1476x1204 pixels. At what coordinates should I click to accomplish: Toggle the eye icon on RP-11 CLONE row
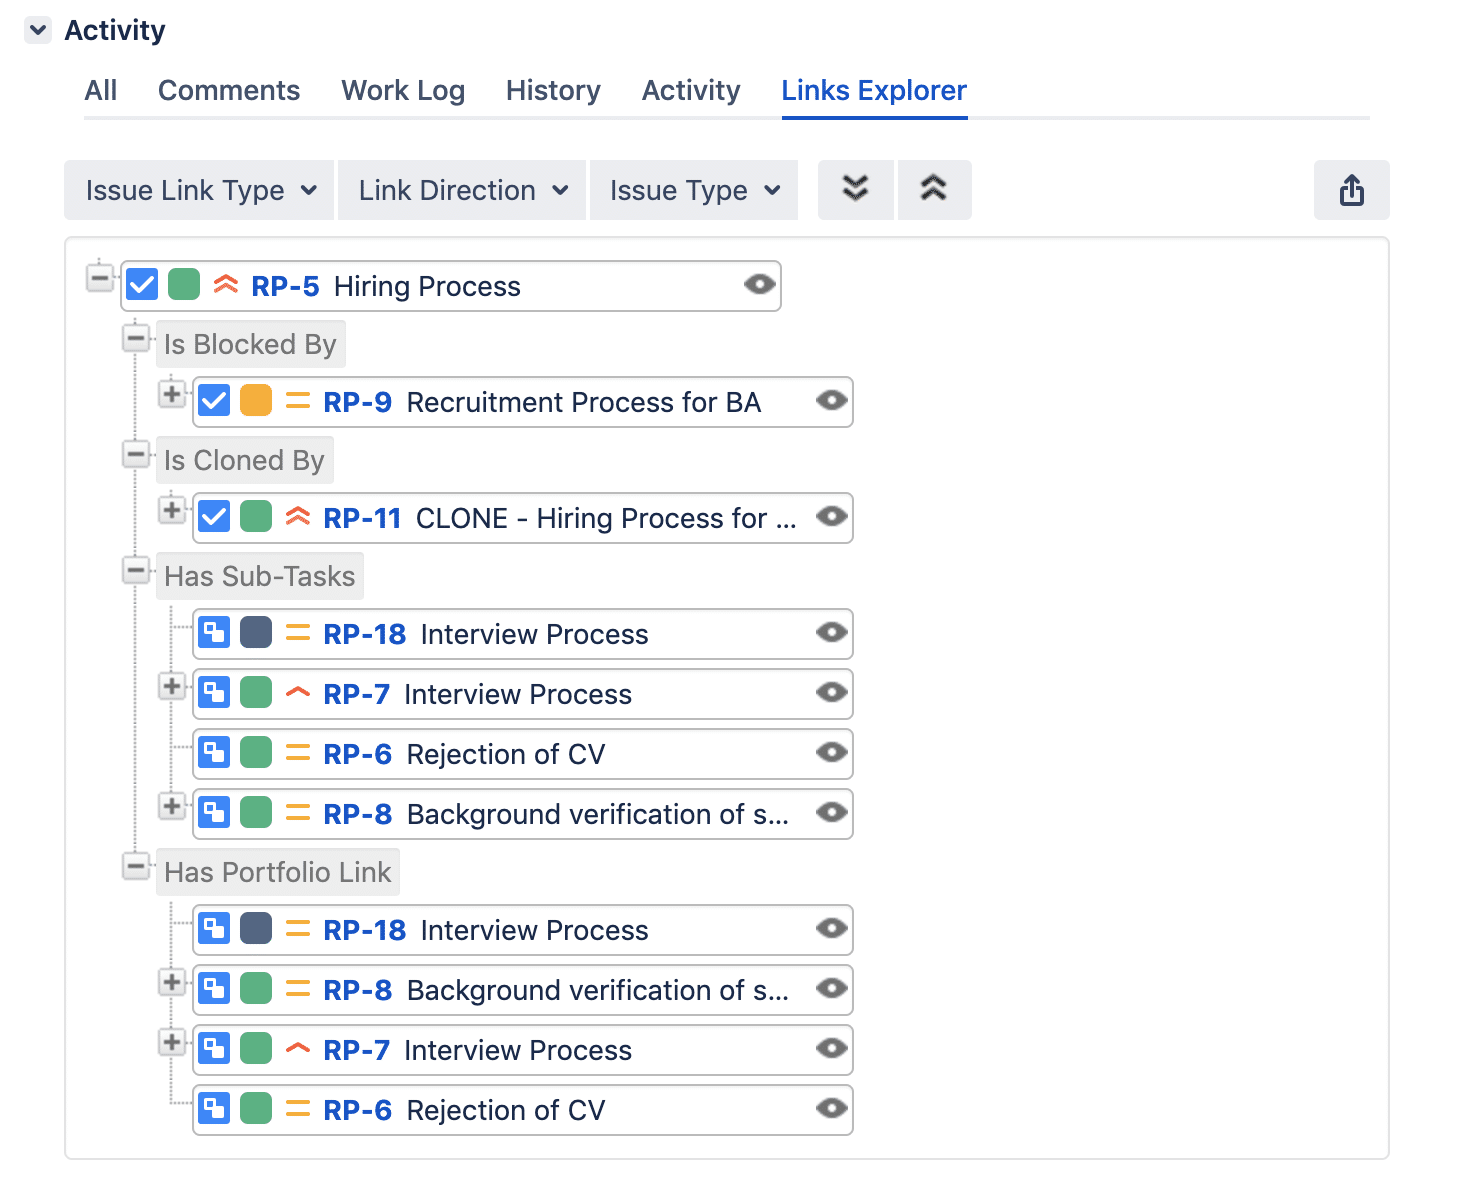831,517
